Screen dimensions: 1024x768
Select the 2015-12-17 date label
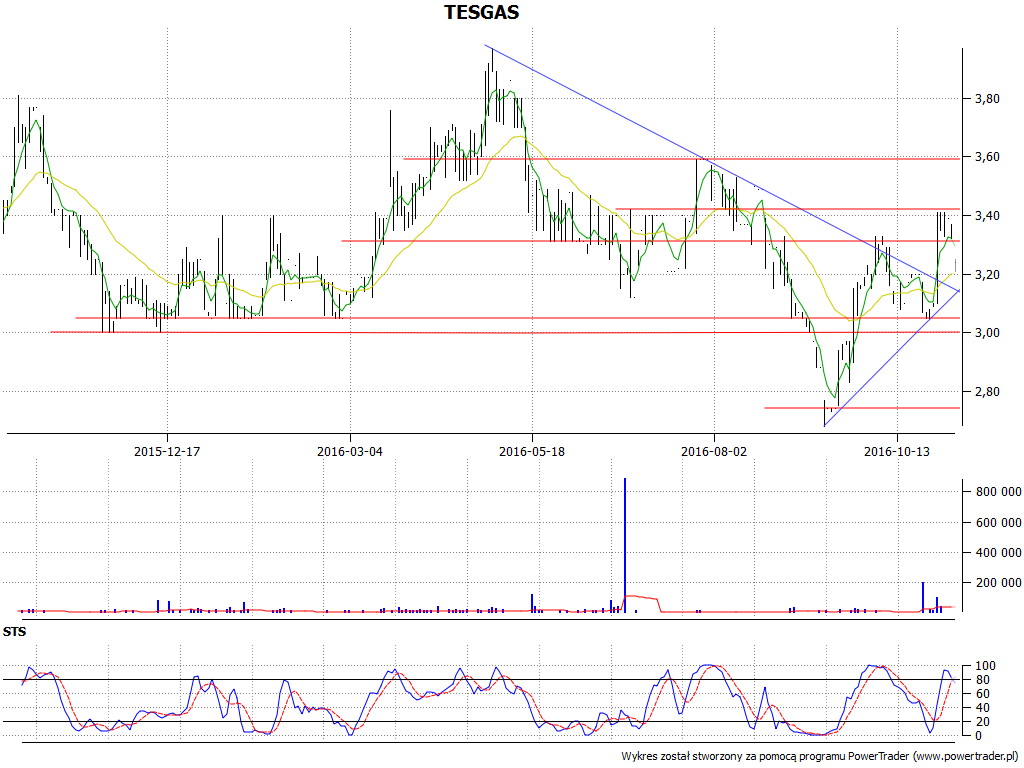(x=167, y=451)
